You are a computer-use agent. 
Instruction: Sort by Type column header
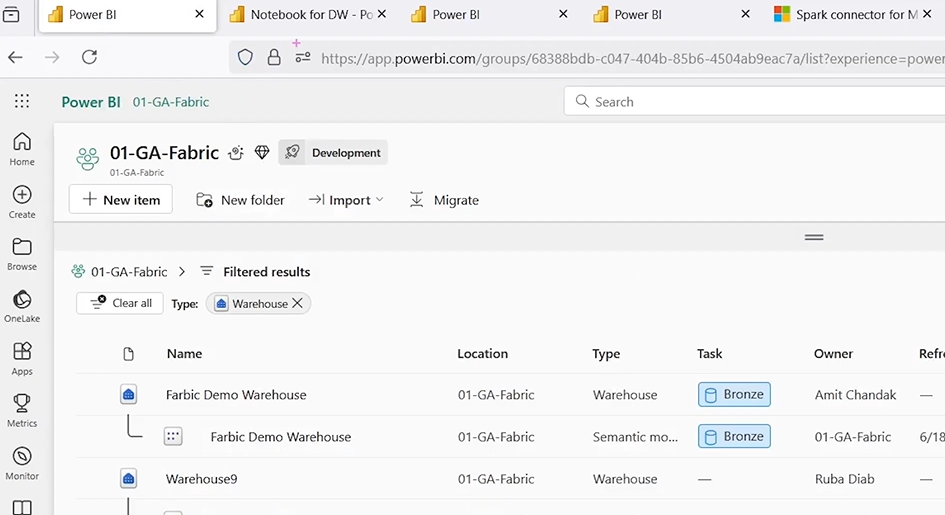(606, 354)
